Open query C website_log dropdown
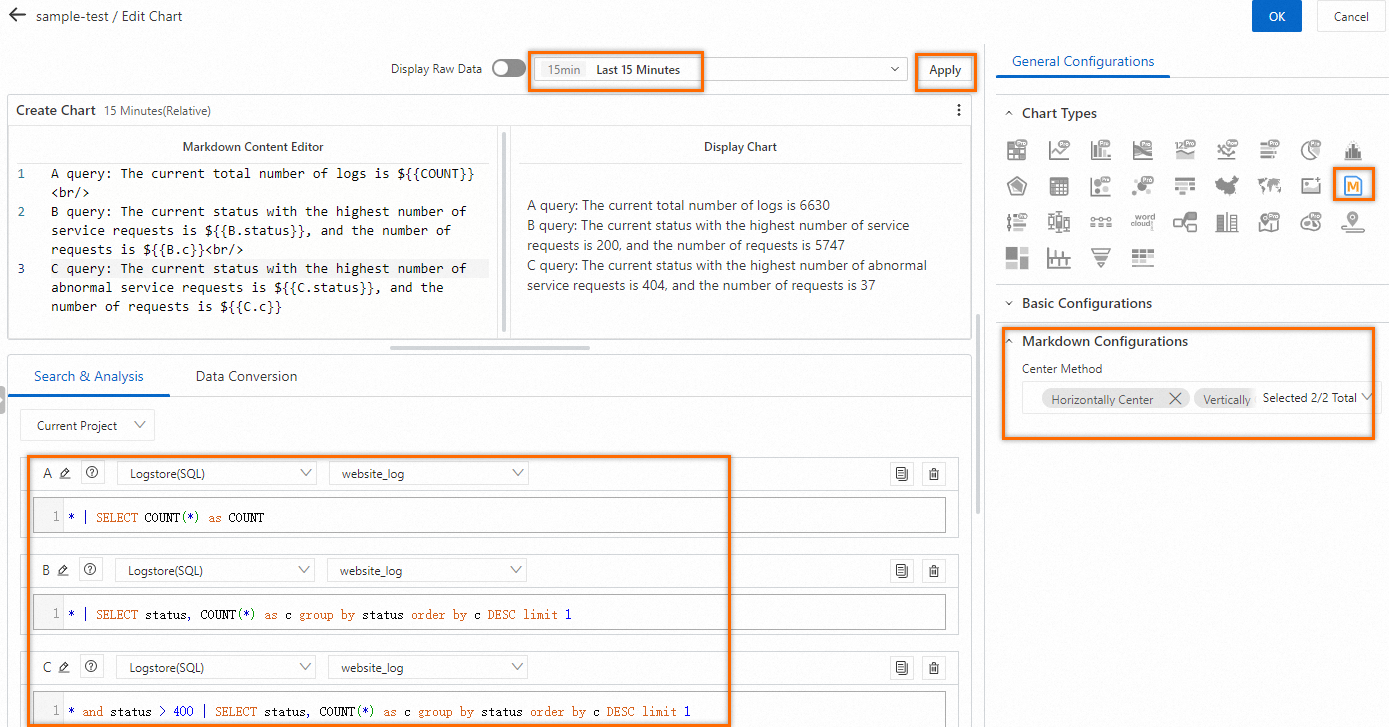The image size is (1389, 727). (x=428, y=668)
